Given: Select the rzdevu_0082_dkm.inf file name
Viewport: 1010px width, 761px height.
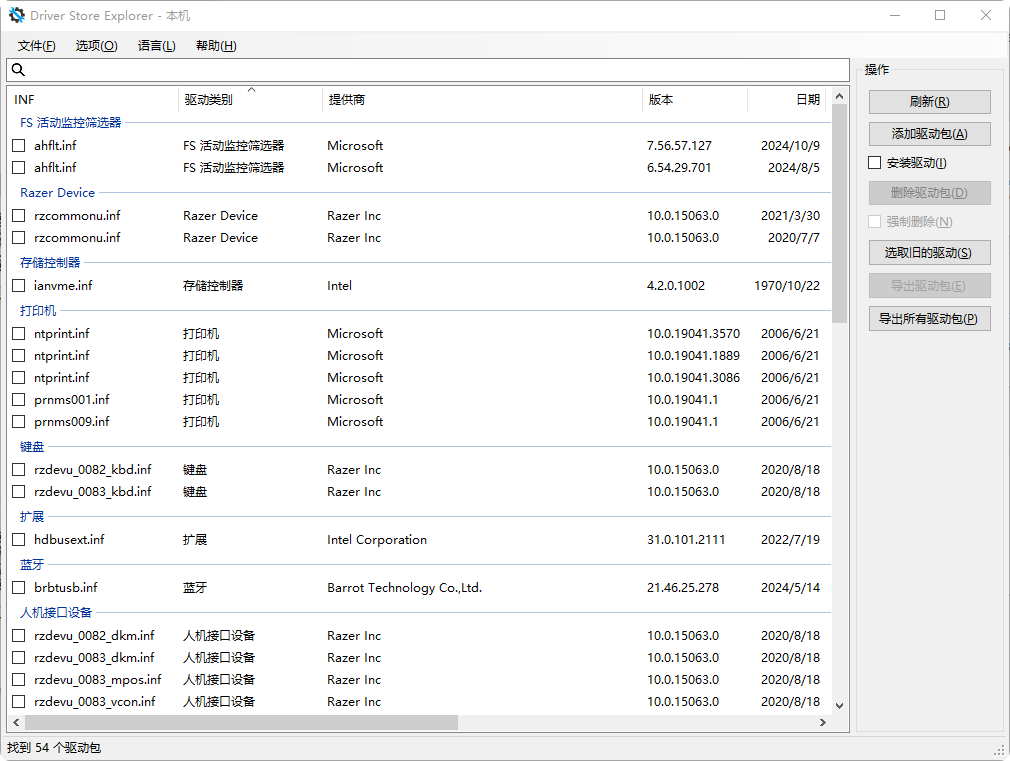Looking at the screenshot, I should pyautogui.click(x=94, y=635).
